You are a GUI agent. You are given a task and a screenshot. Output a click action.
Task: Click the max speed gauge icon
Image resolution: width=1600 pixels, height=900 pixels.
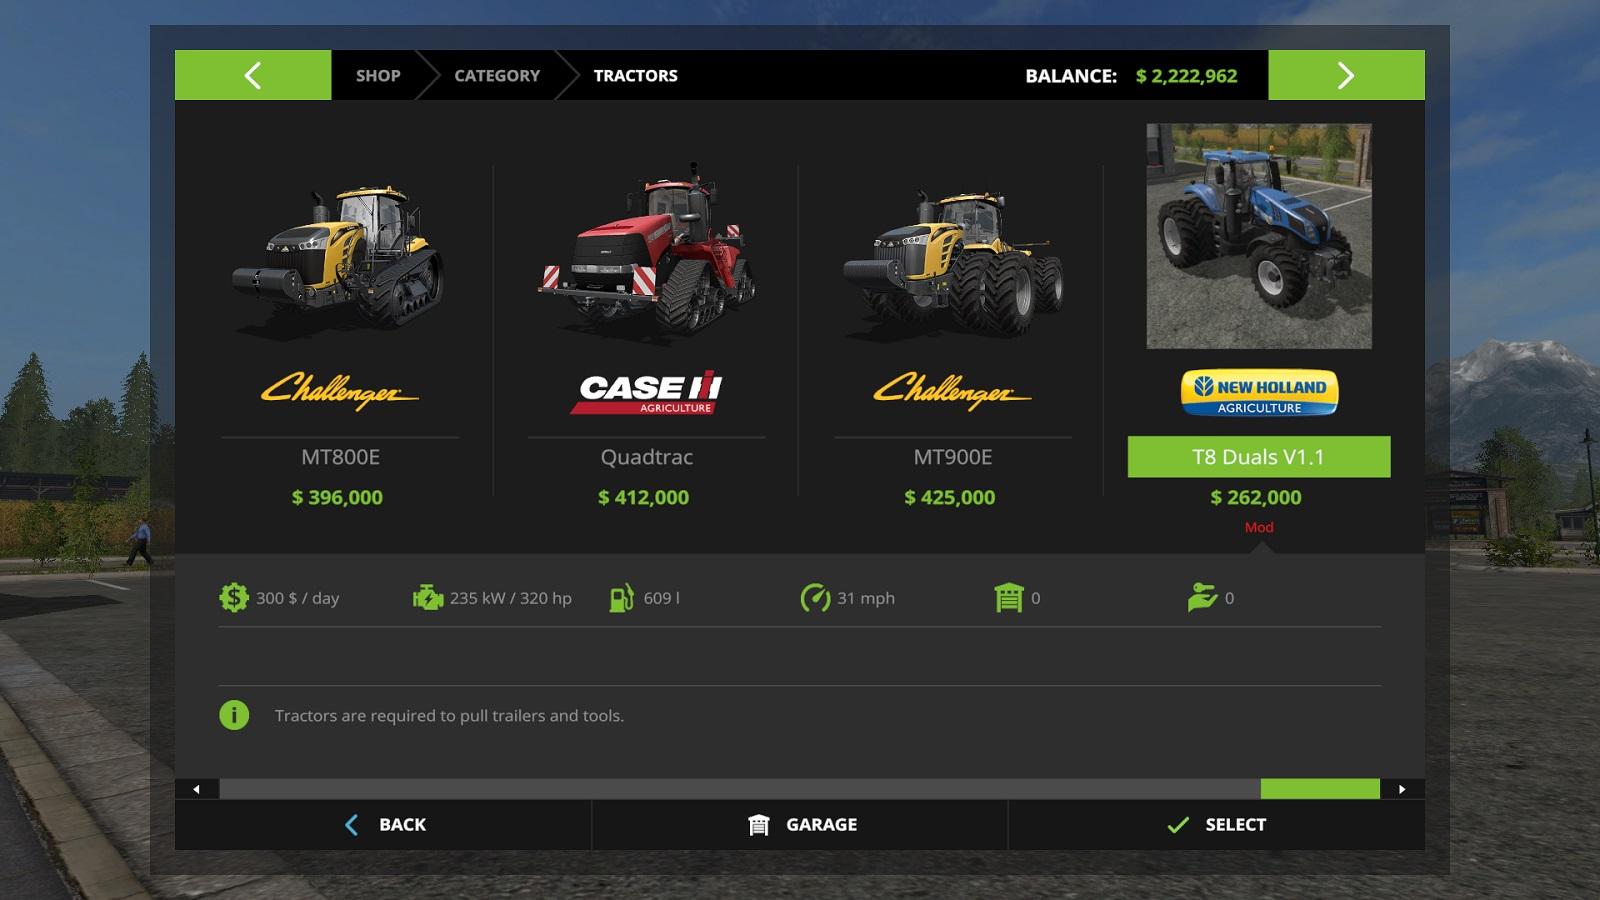pyautogui.click(x=815, y=598)
